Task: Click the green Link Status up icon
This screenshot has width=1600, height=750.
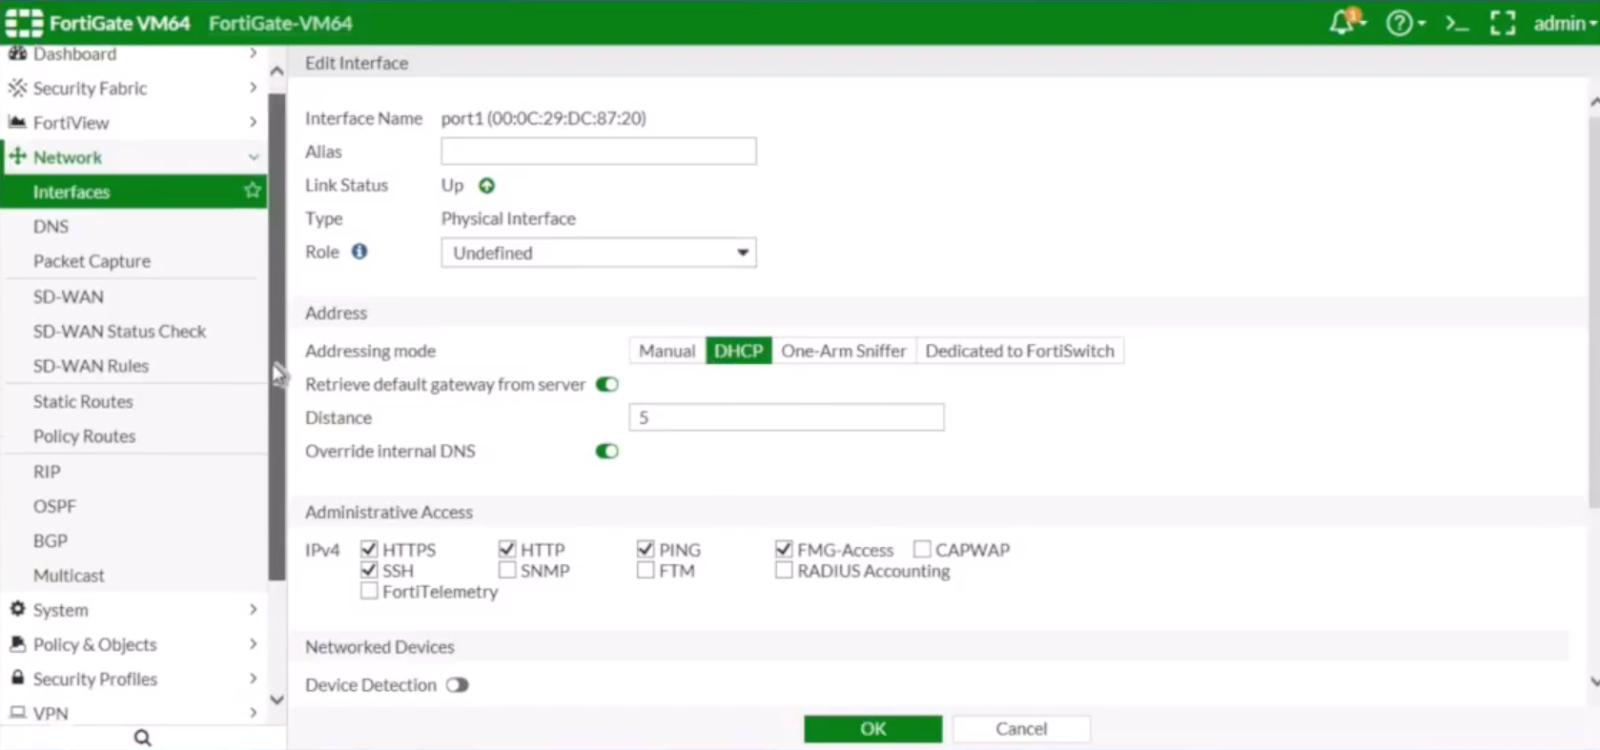Action: coord(487,185)
